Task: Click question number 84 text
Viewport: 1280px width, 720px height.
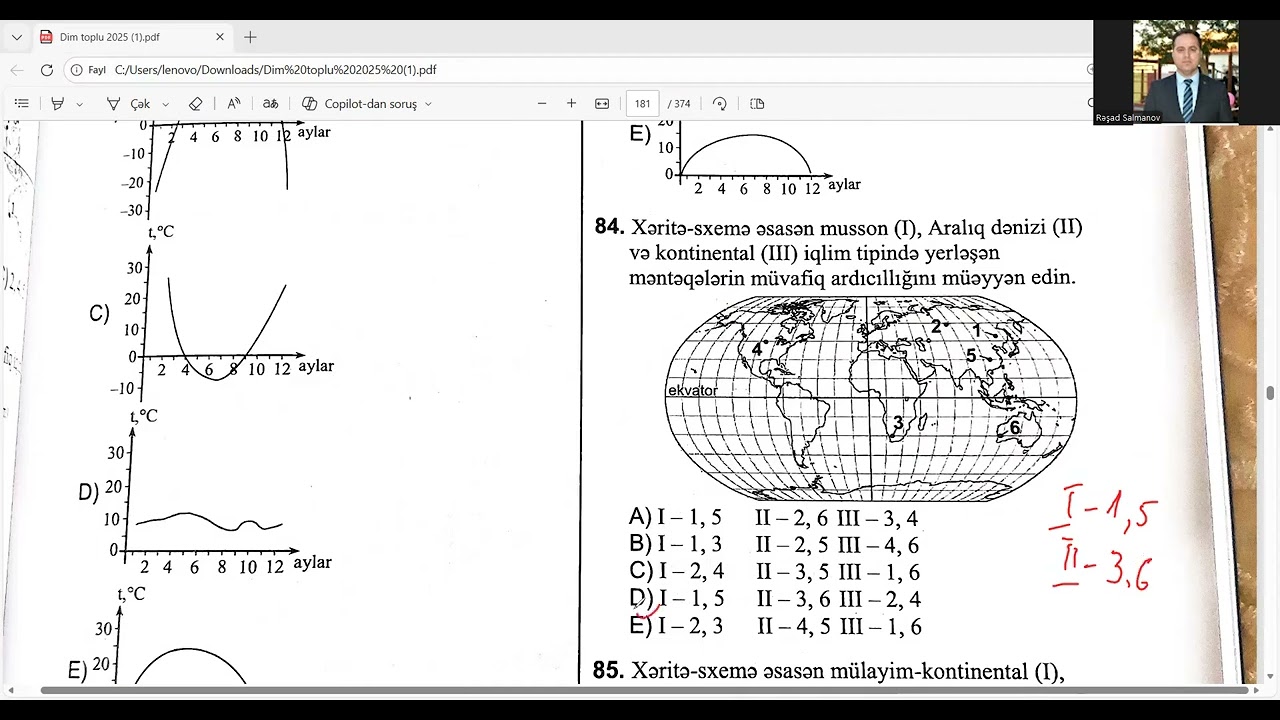Action: [609, 227]
